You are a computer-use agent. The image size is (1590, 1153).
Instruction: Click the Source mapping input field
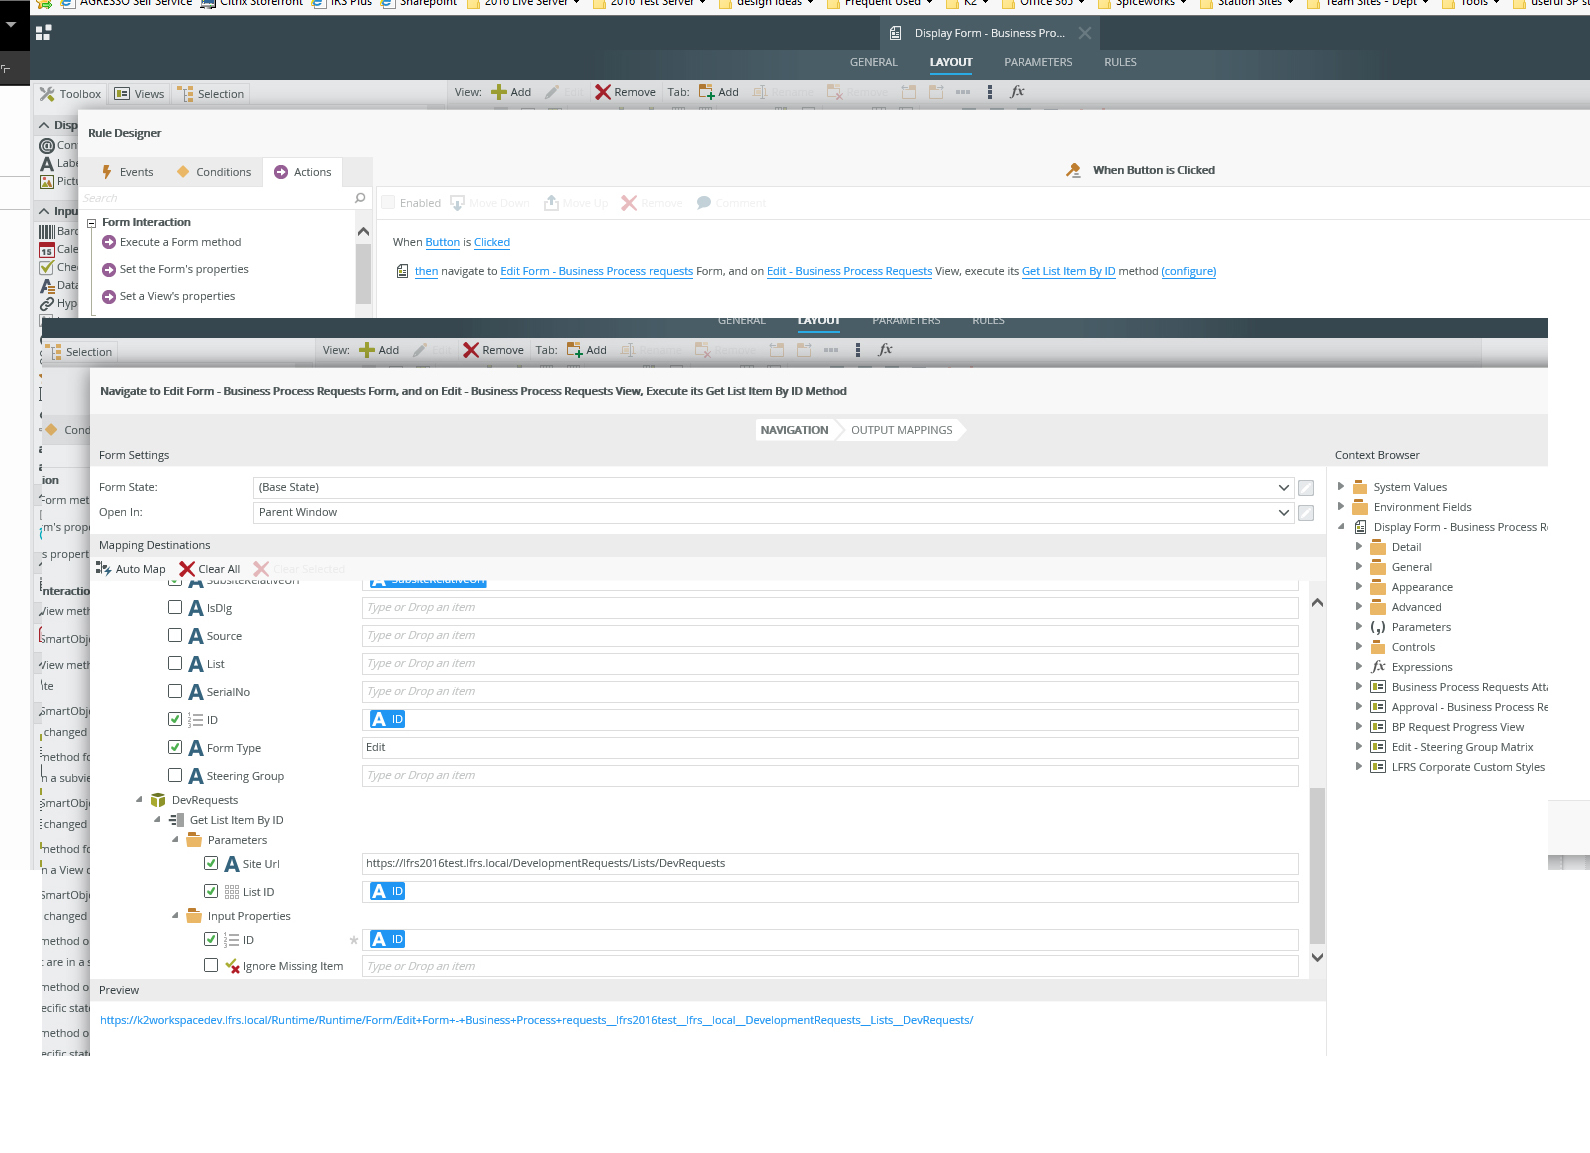830,635
